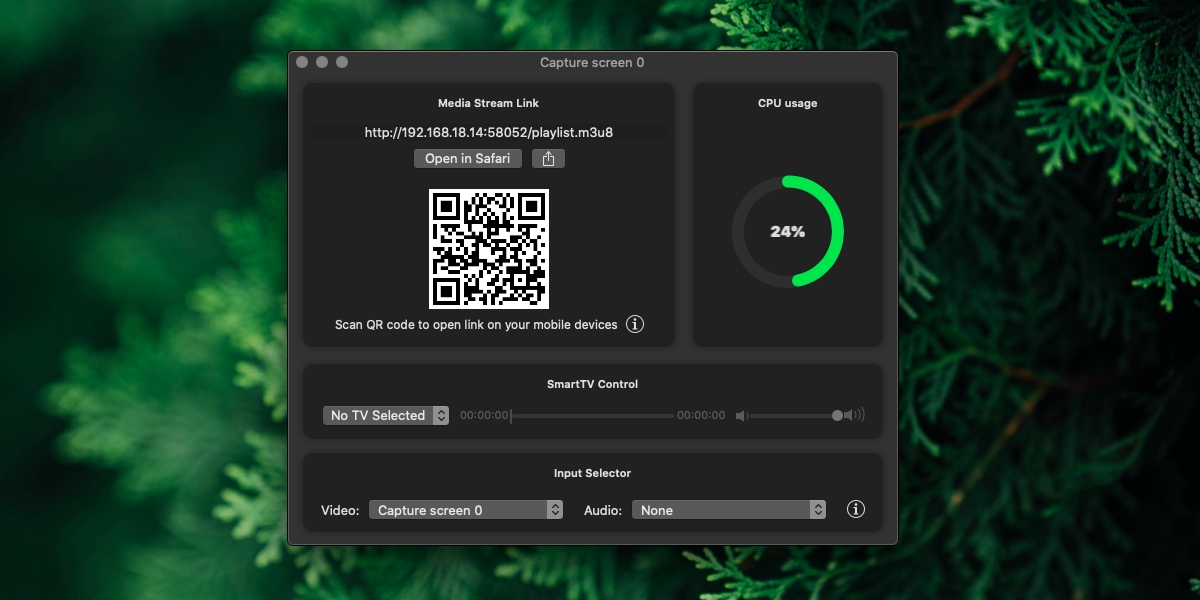The image size is (1200, 600).
Task: Expand the Video Capture screen 0 dropdown
Action: [467, 510]
